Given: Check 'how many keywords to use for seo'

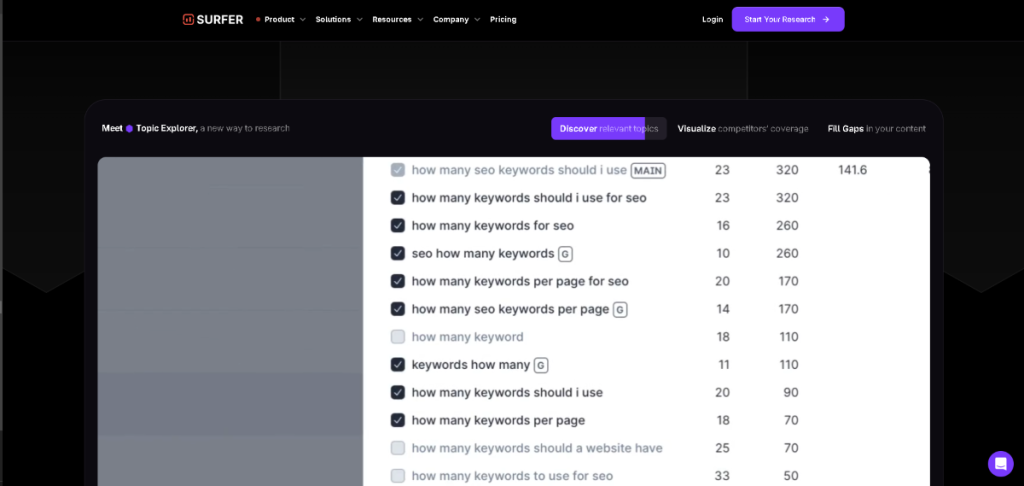Looking at the screenshot, I should (398, 476).
